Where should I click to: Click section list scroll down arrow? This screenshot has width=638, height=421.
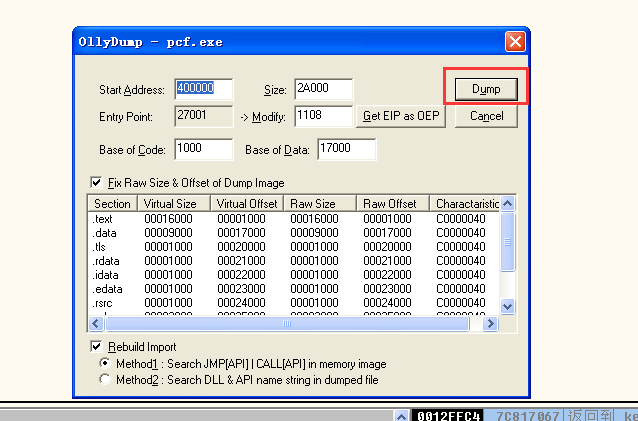point(506,307)
